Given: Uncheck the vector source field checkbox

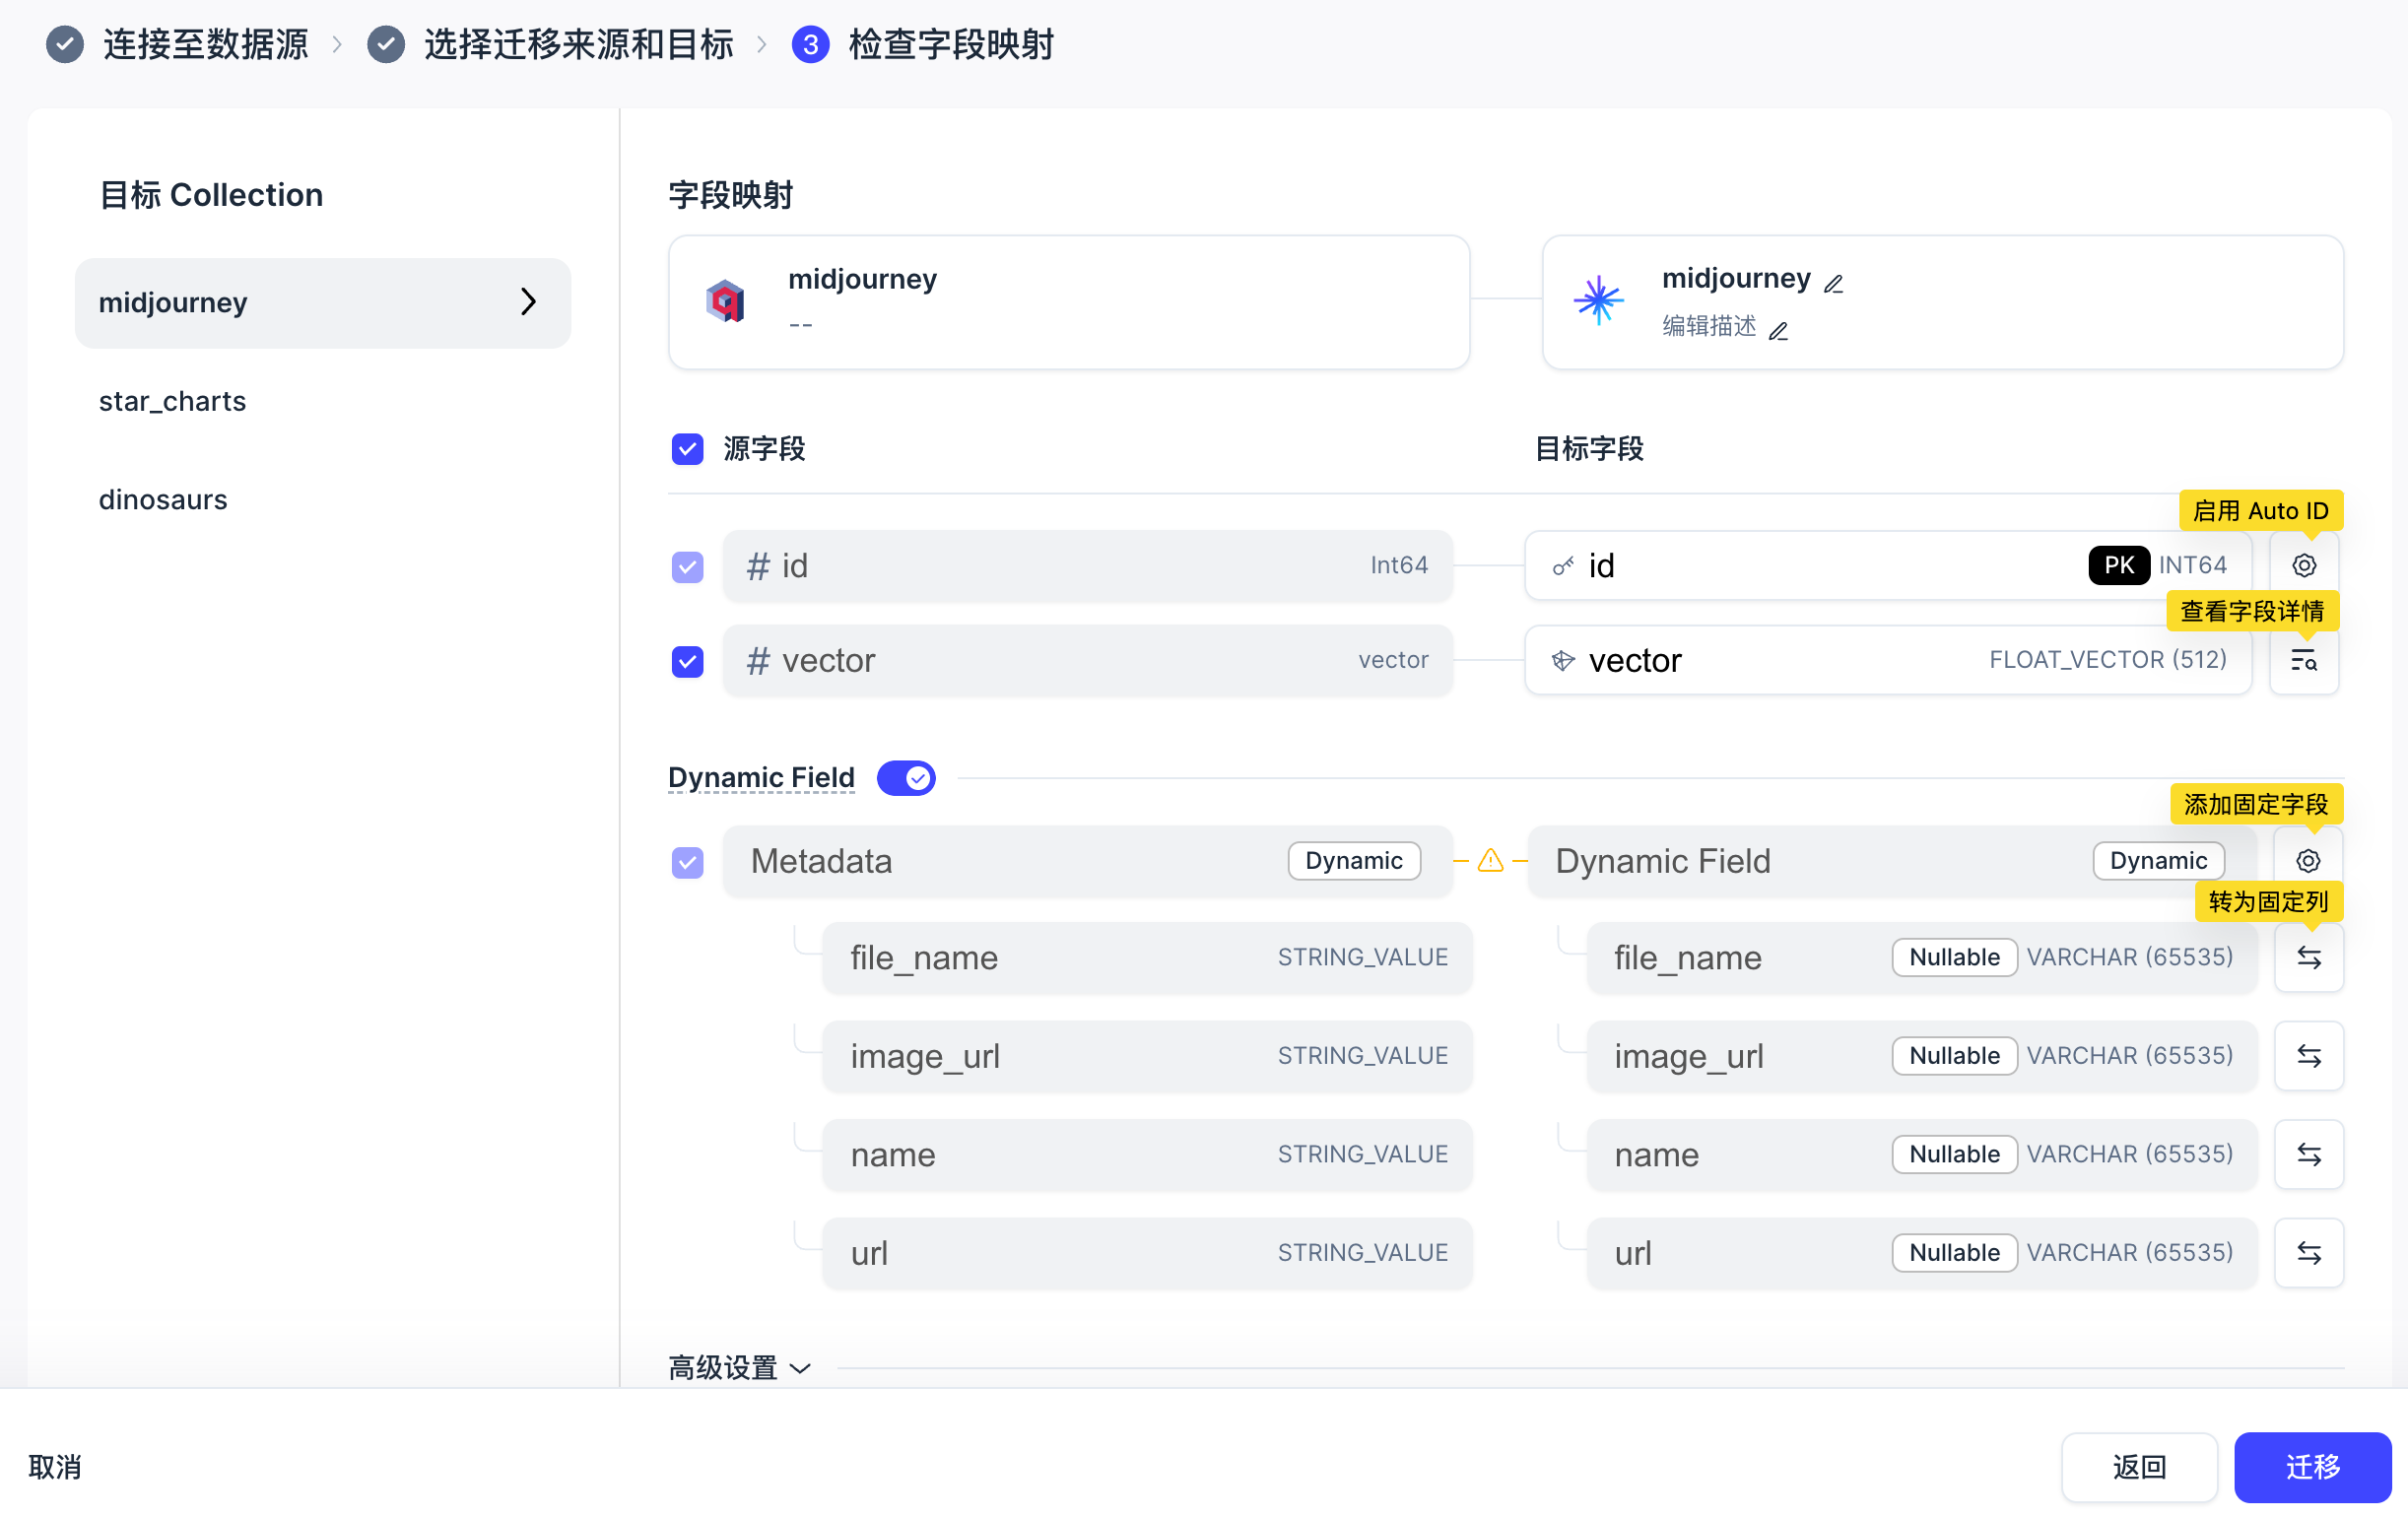Looking at the screenshot, I should point(687,661).
